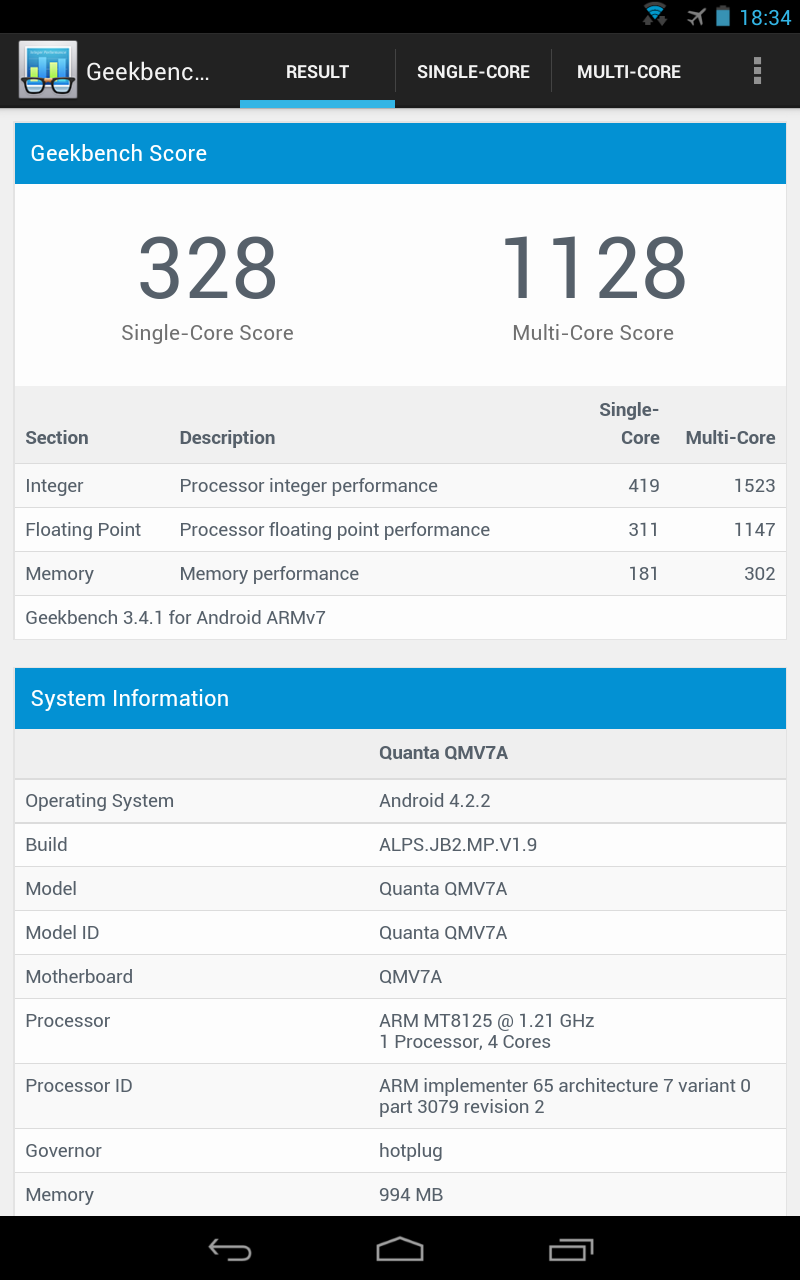Tap Memory single-core value 181
The image size is (800, 1280).
(644, 574)
